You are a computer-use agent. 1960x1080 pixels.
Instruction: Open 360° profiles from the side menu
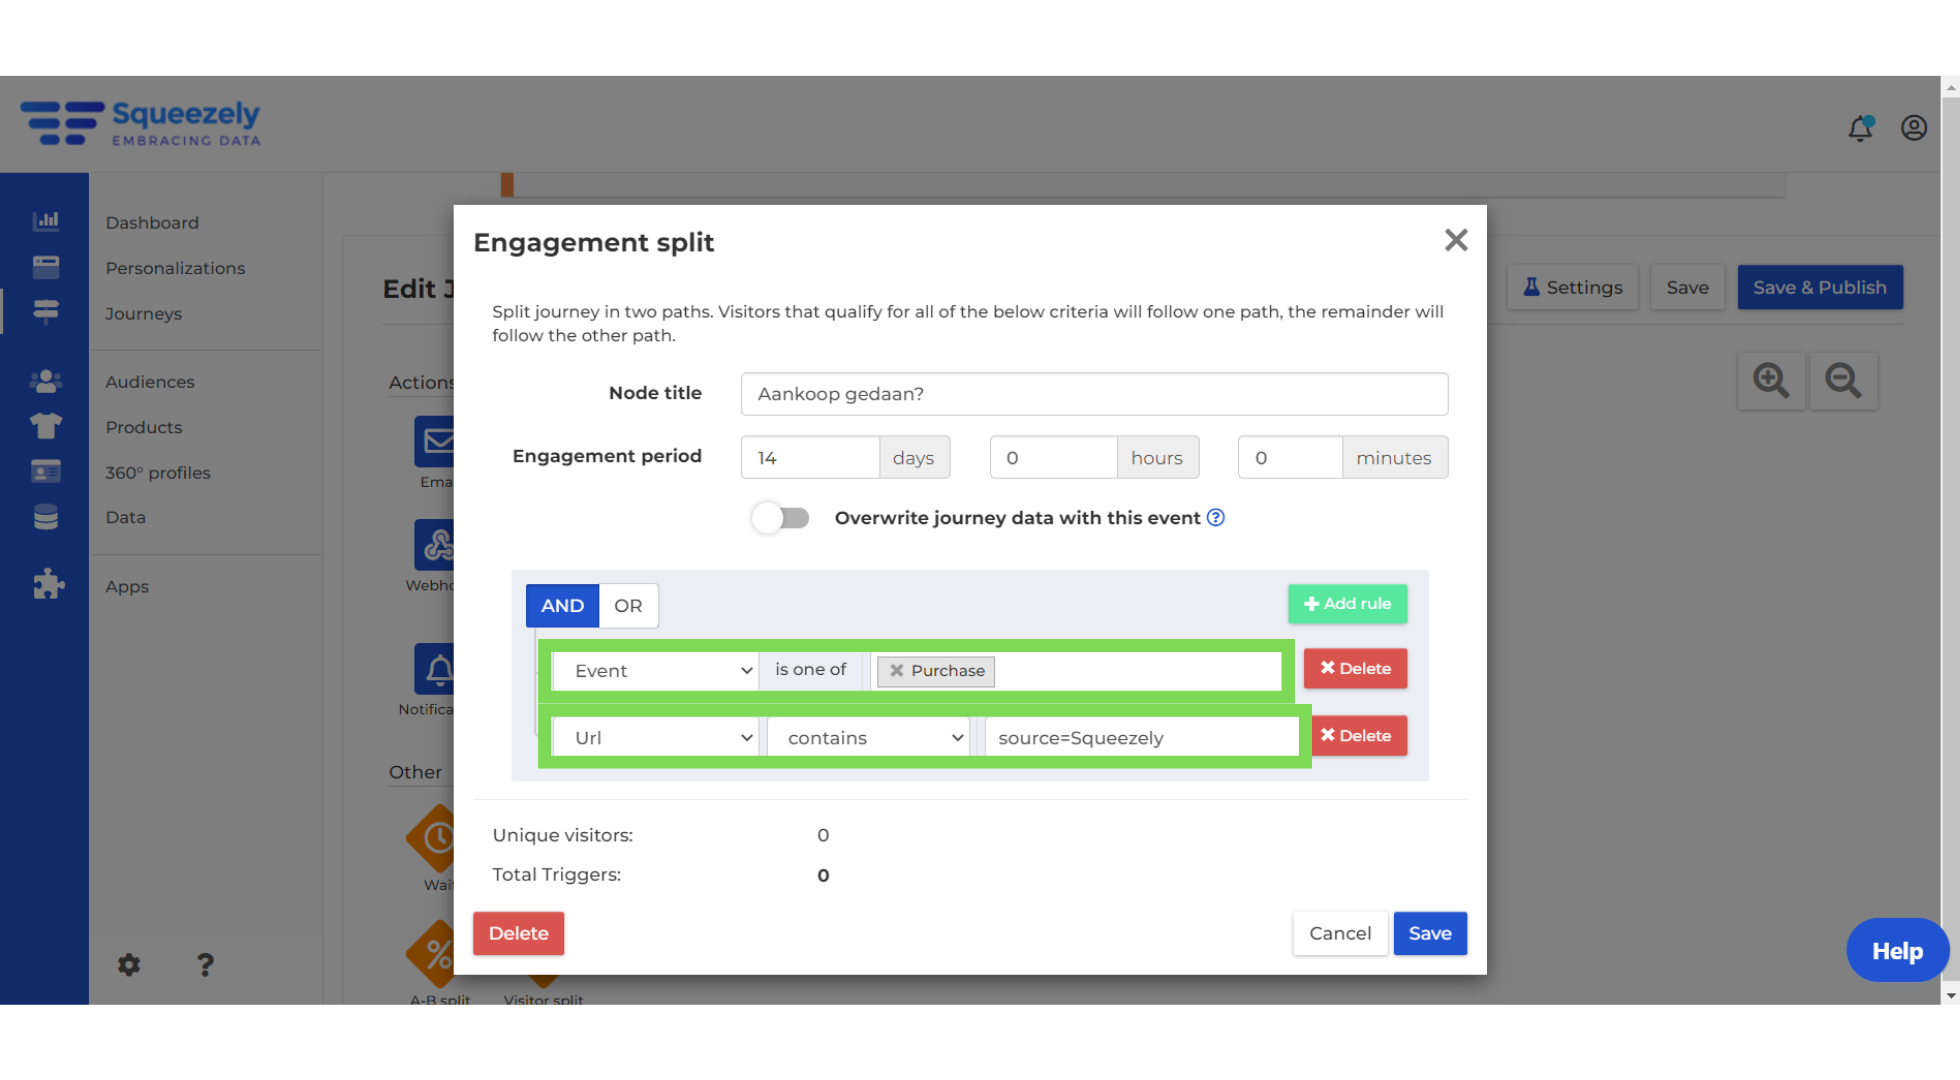pos(158,472)
